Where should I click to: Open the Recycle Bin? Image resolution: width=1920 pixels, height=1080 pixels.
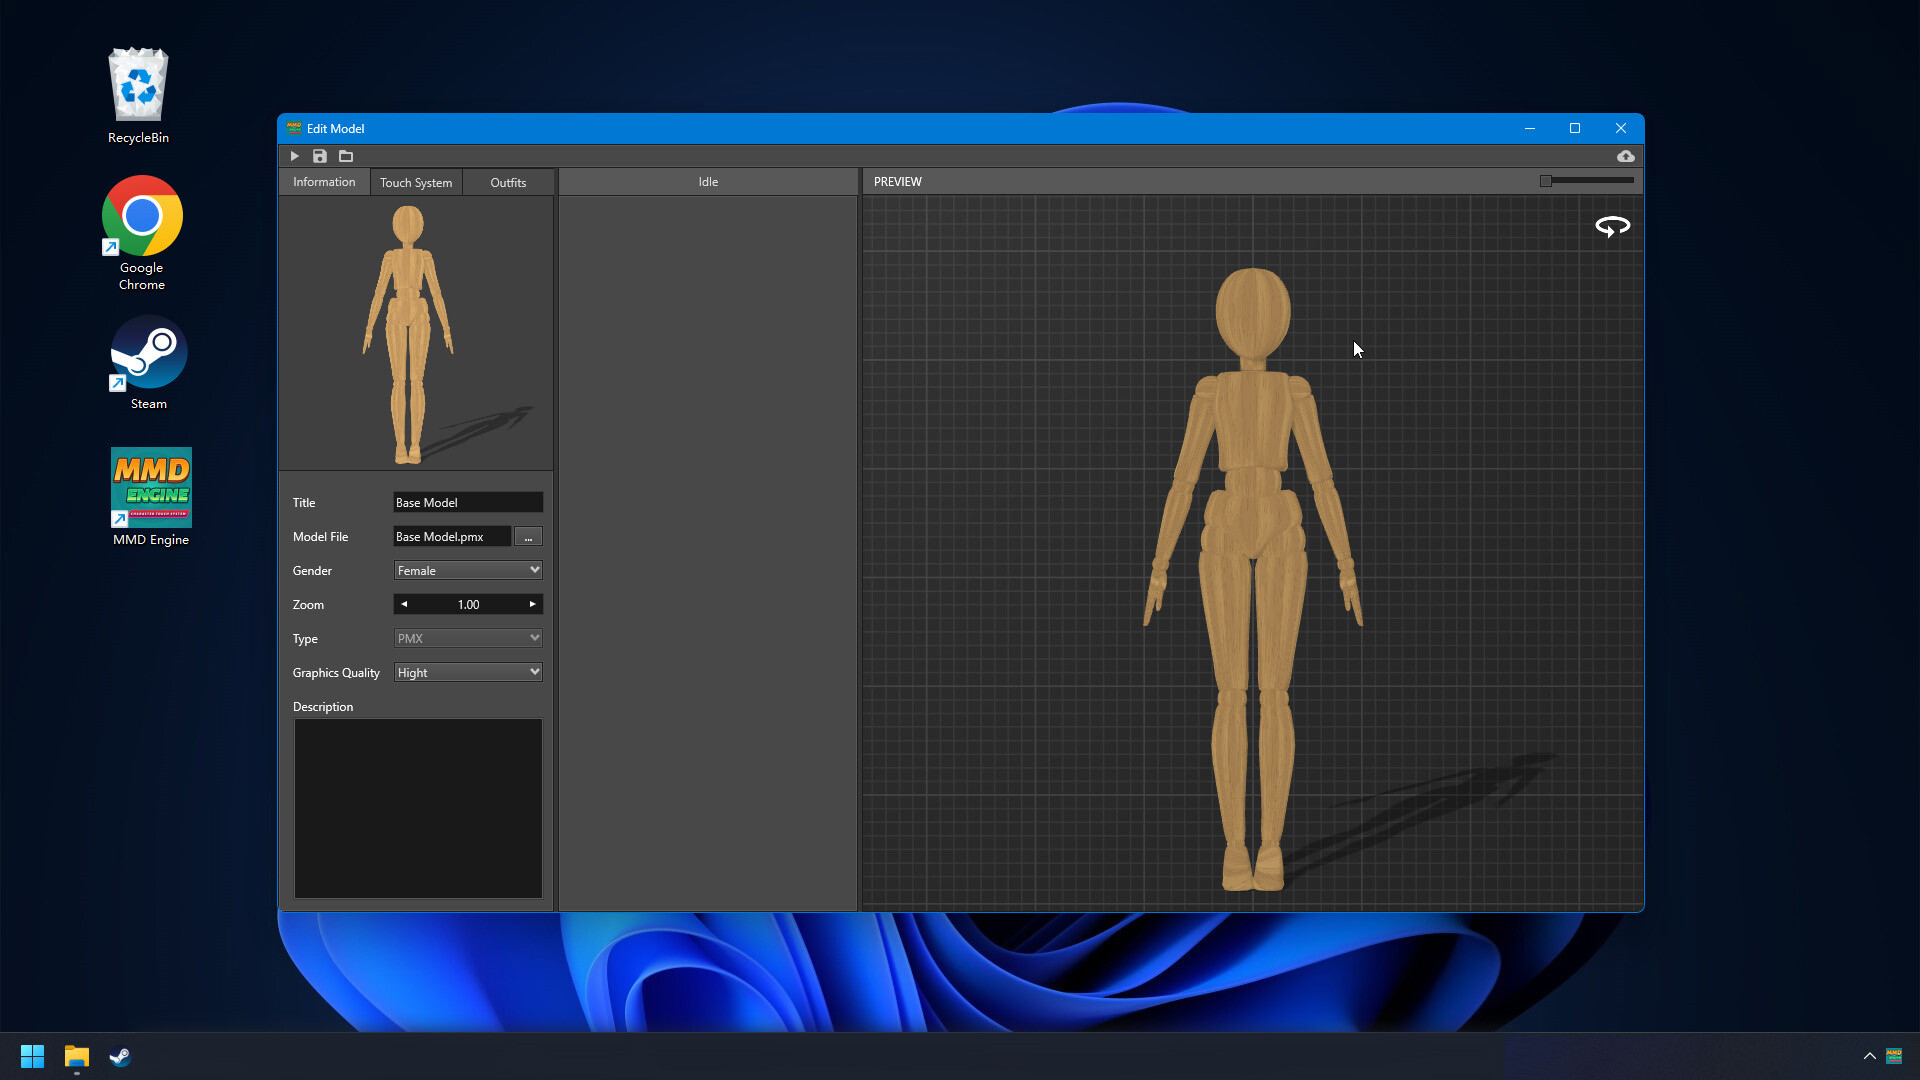pyautogui.click(x=138, y=85)
